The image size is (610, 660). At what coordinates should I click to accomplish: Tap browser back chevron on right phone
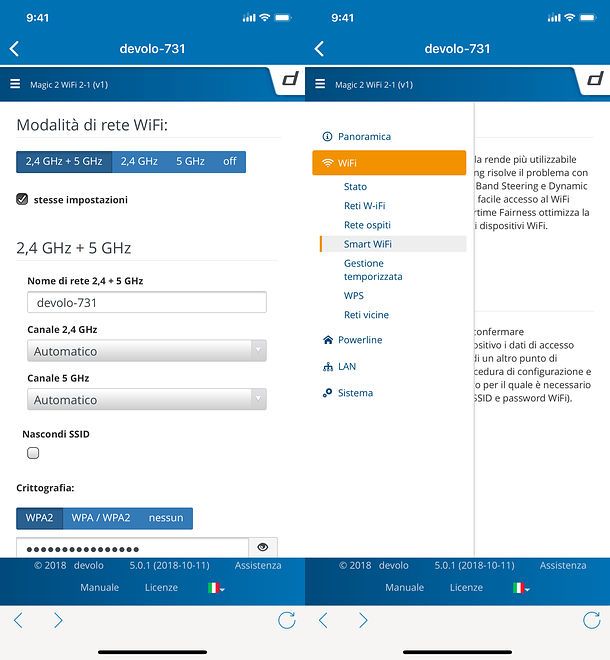point(323,620)
